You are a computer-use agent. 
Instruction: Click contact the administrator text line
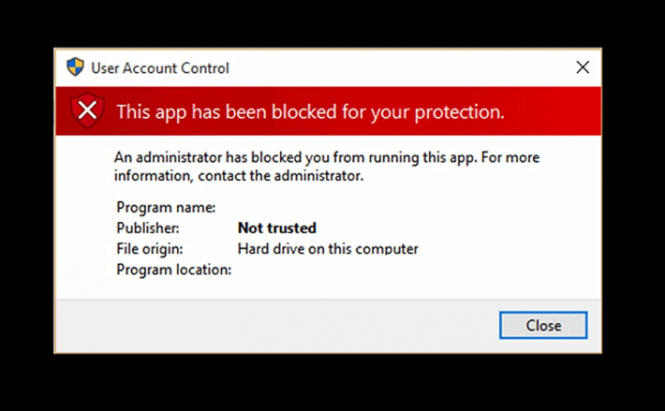click(x=281, y=176)
